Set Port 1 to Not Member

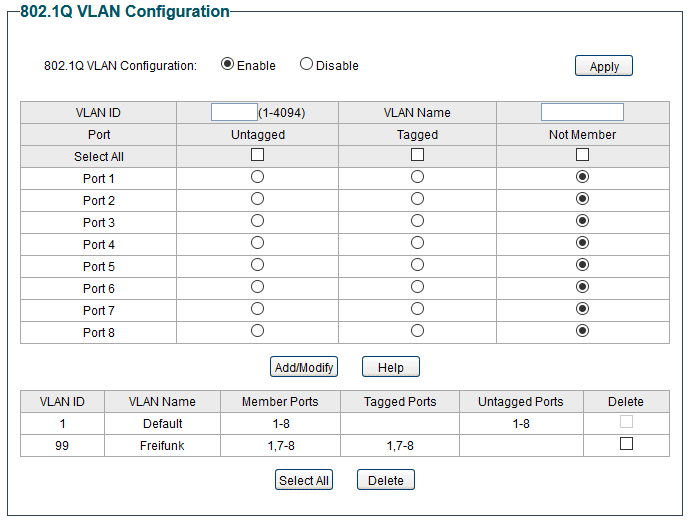(x=582, y=177)
